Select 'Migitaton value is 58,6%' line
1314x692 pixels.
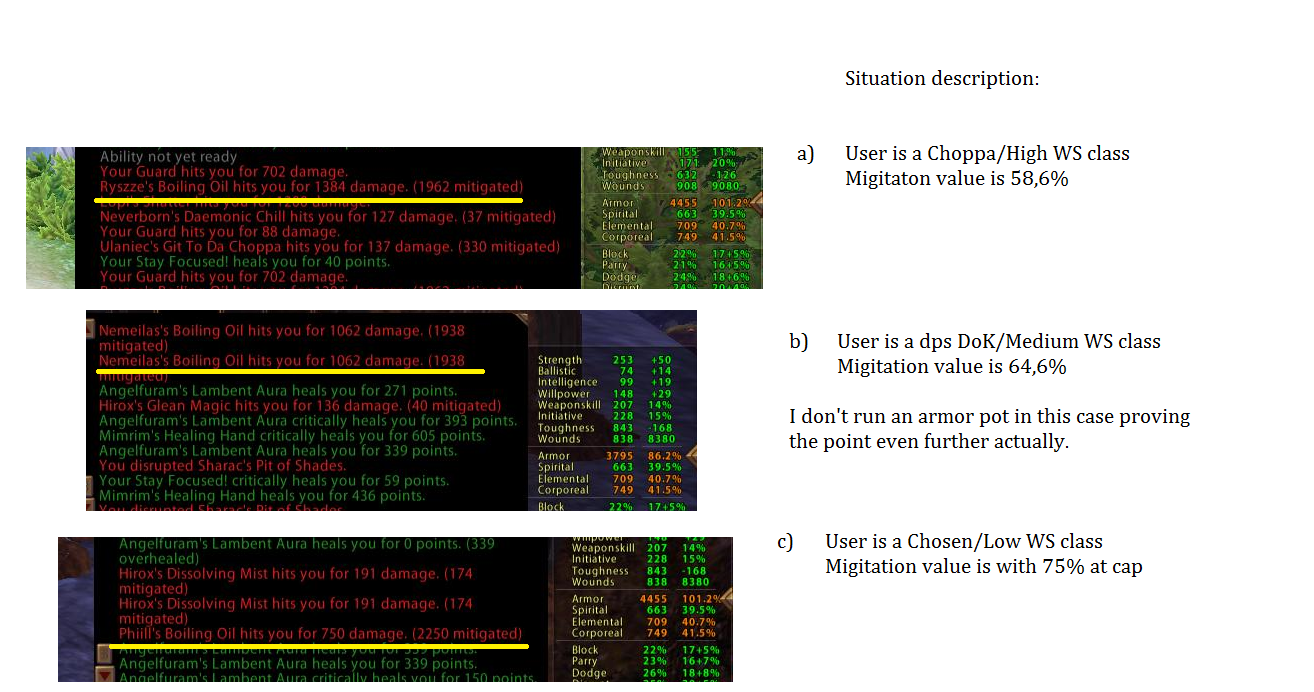pos(959,179)
